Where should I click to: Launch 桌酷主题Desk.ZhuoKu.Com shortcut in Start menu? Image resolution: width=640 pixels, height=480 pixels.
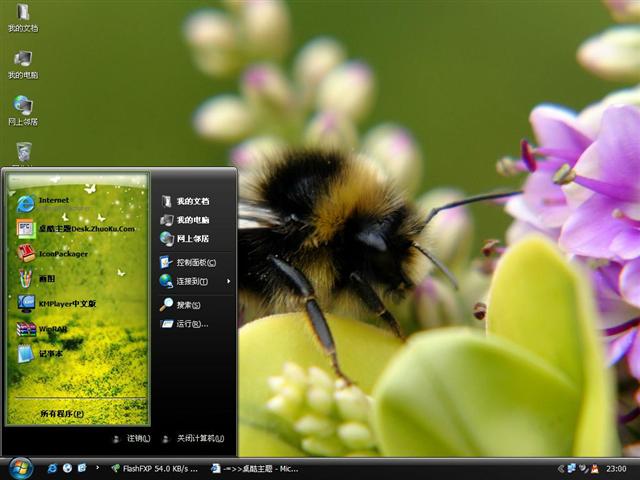click(x=76, y=229)
